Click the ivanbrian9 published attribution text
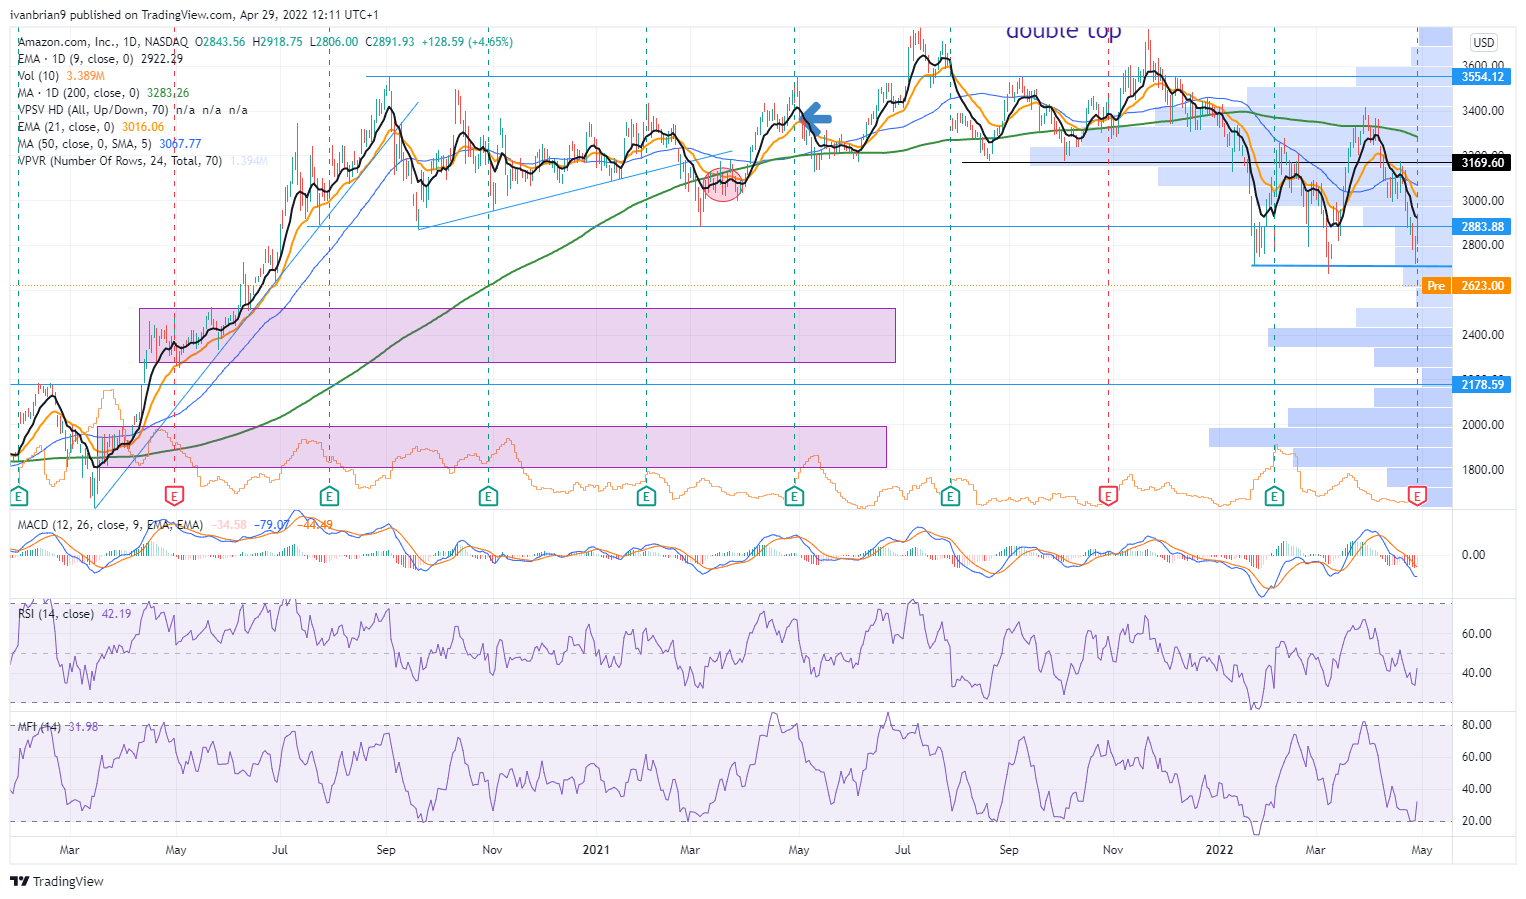Viewport: 1526px width, 899px height. point(194,15)
